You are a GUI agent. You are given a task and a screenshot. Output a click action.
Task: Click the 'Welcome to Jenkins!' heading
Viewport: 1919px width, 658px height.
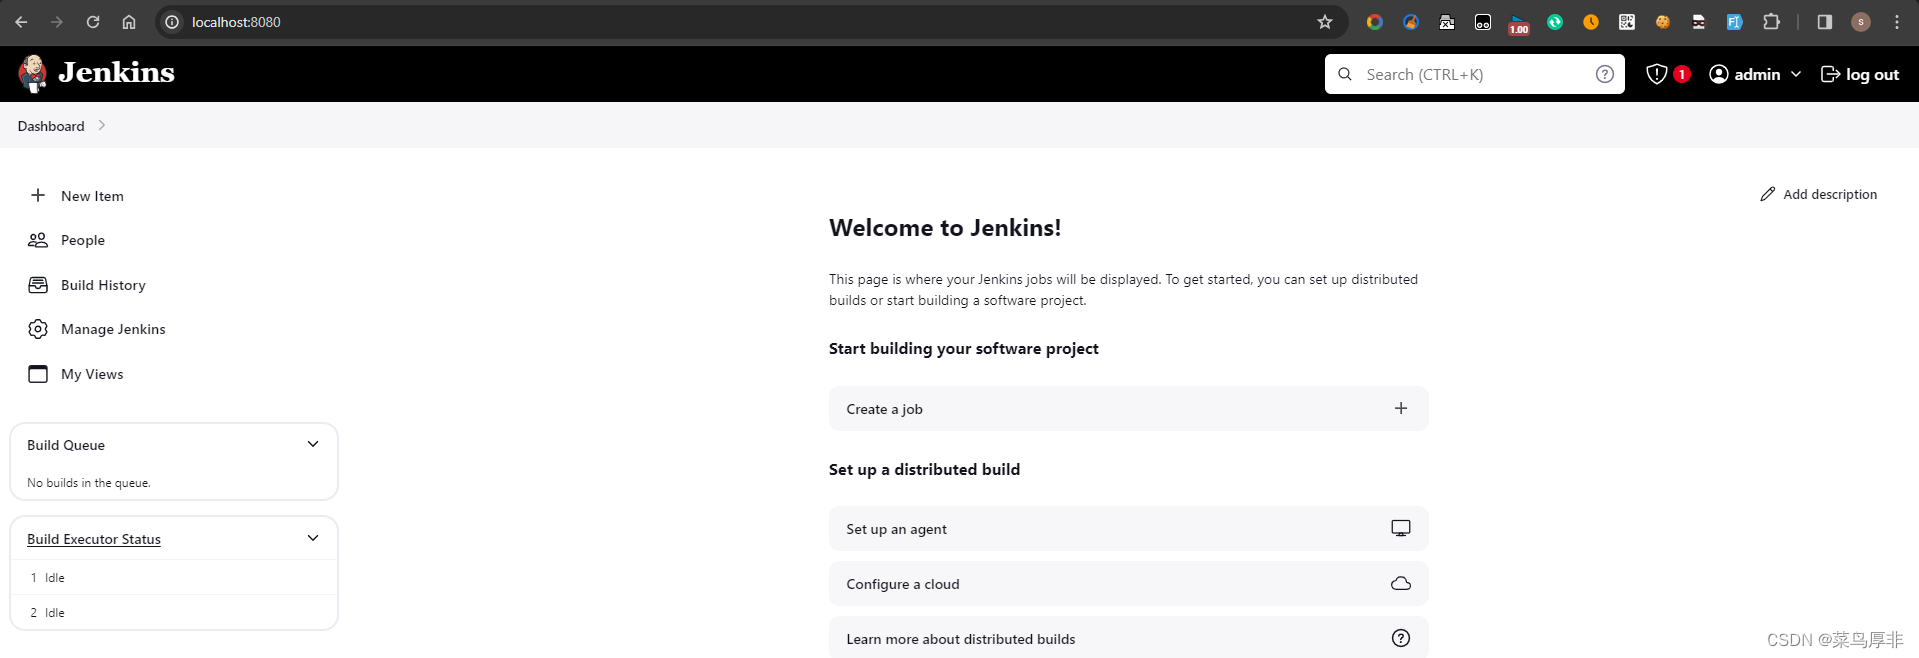(x=945, y=228)
